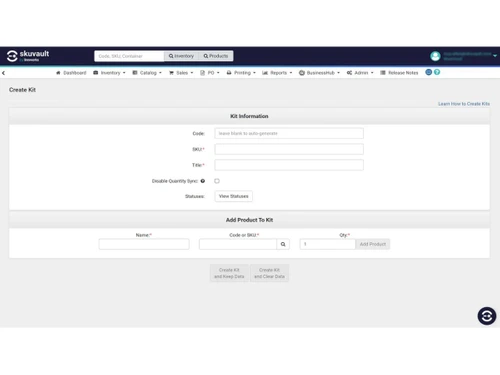Image resolution: width=500 pixels, height=375 pixels.
Task: Open the Inventory menu
Action: 110,73
